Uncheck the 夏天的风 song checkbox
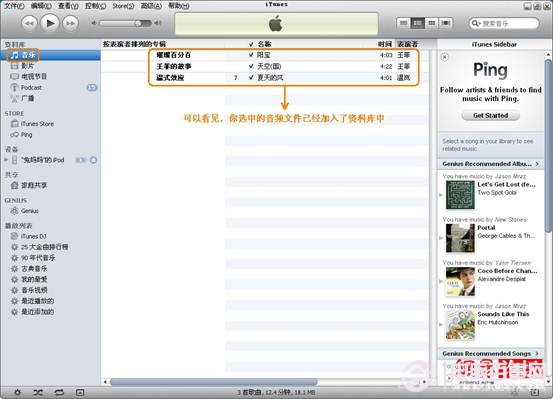553x399 pixels. (x=251, y=78)
